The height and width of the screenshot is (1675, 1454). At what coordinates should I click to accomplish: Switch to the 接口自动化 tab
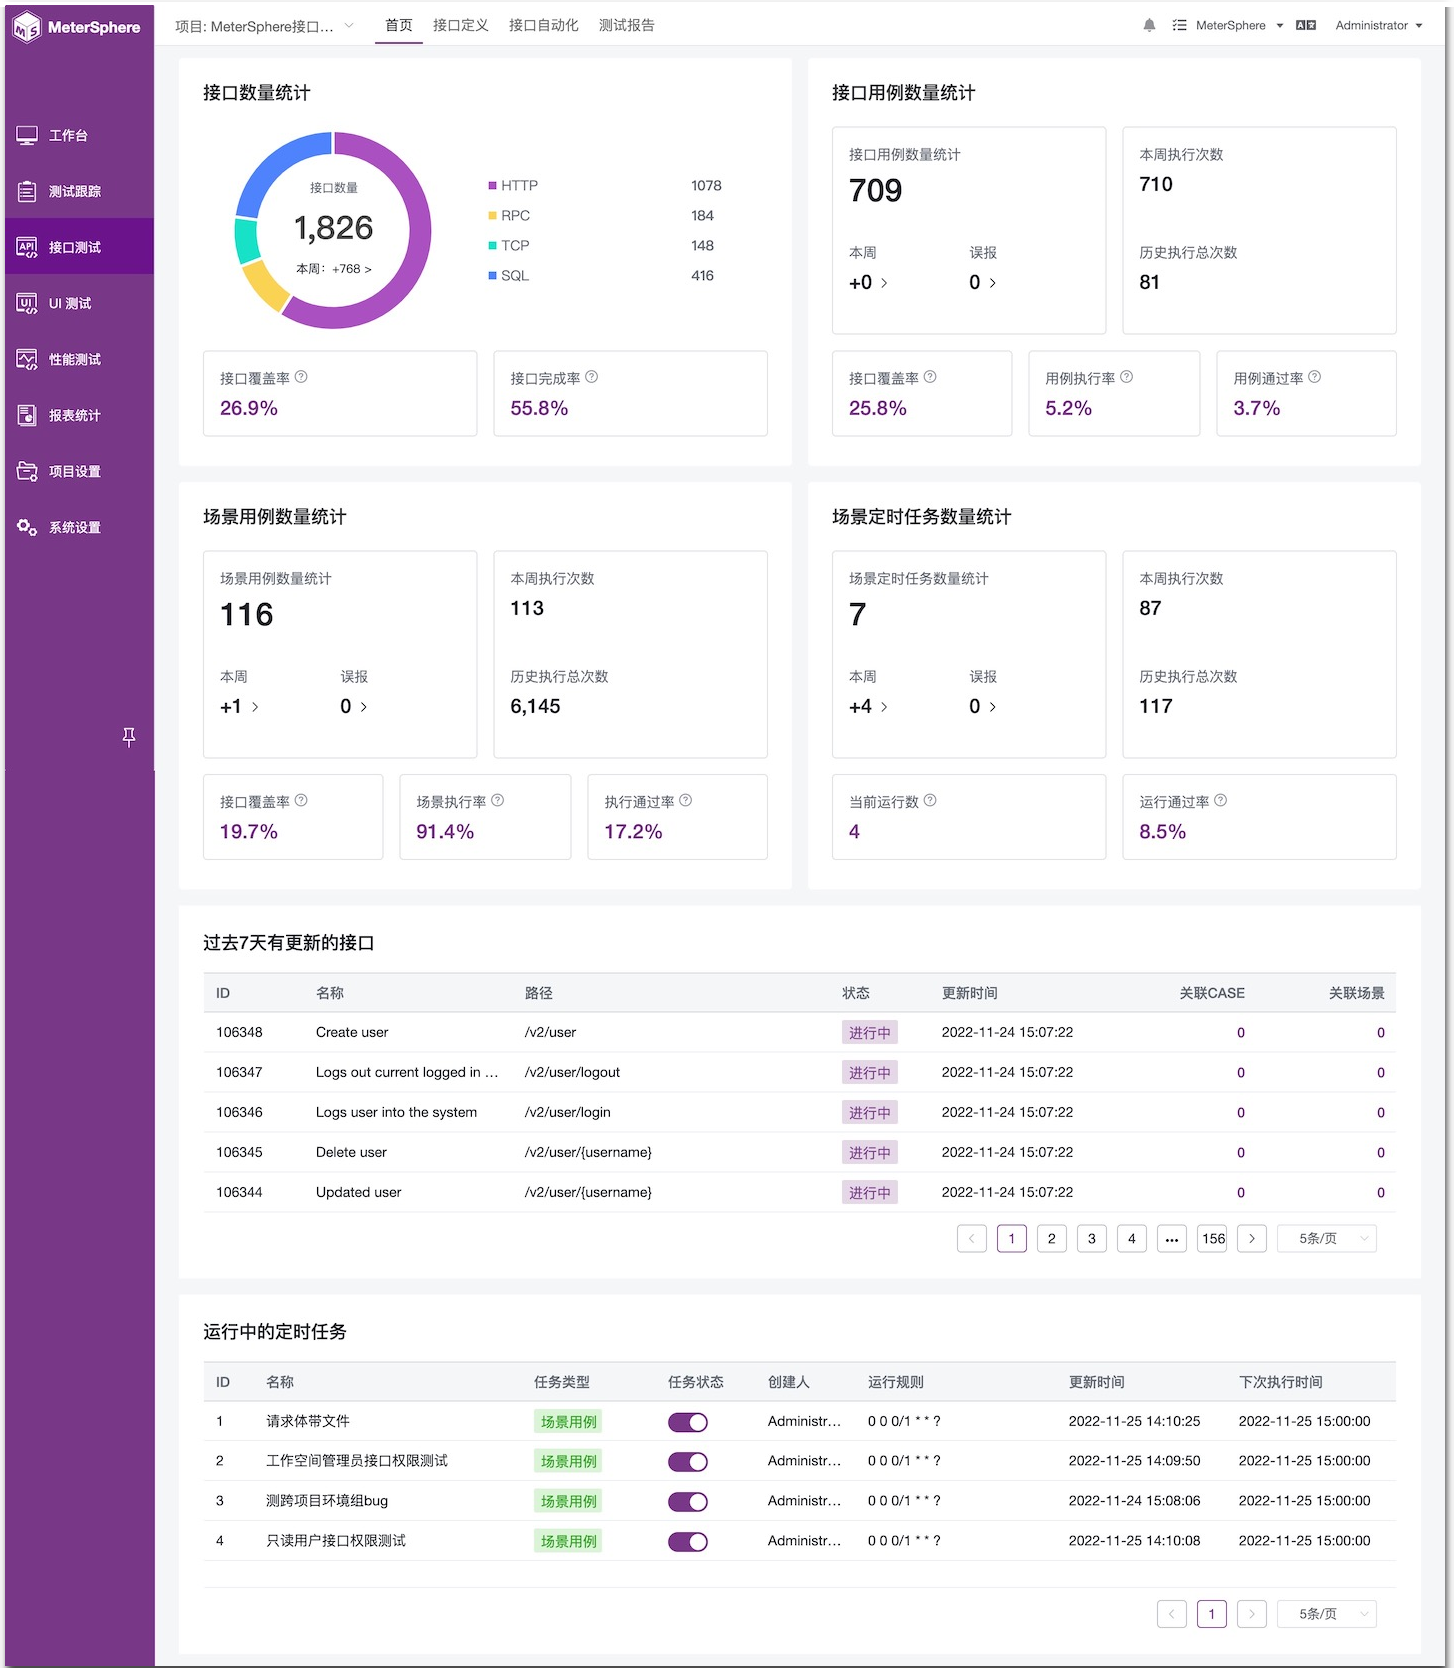(544, 25)
